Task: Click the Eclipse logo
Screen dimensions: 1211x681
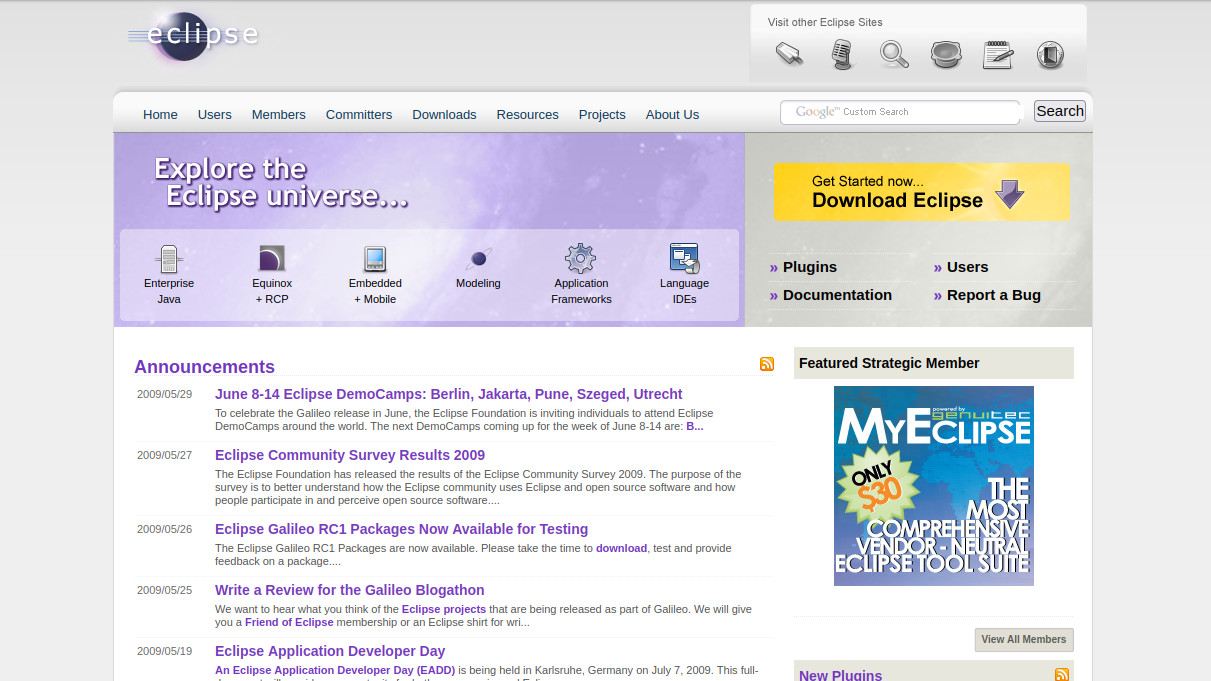Action: (194, 36)
